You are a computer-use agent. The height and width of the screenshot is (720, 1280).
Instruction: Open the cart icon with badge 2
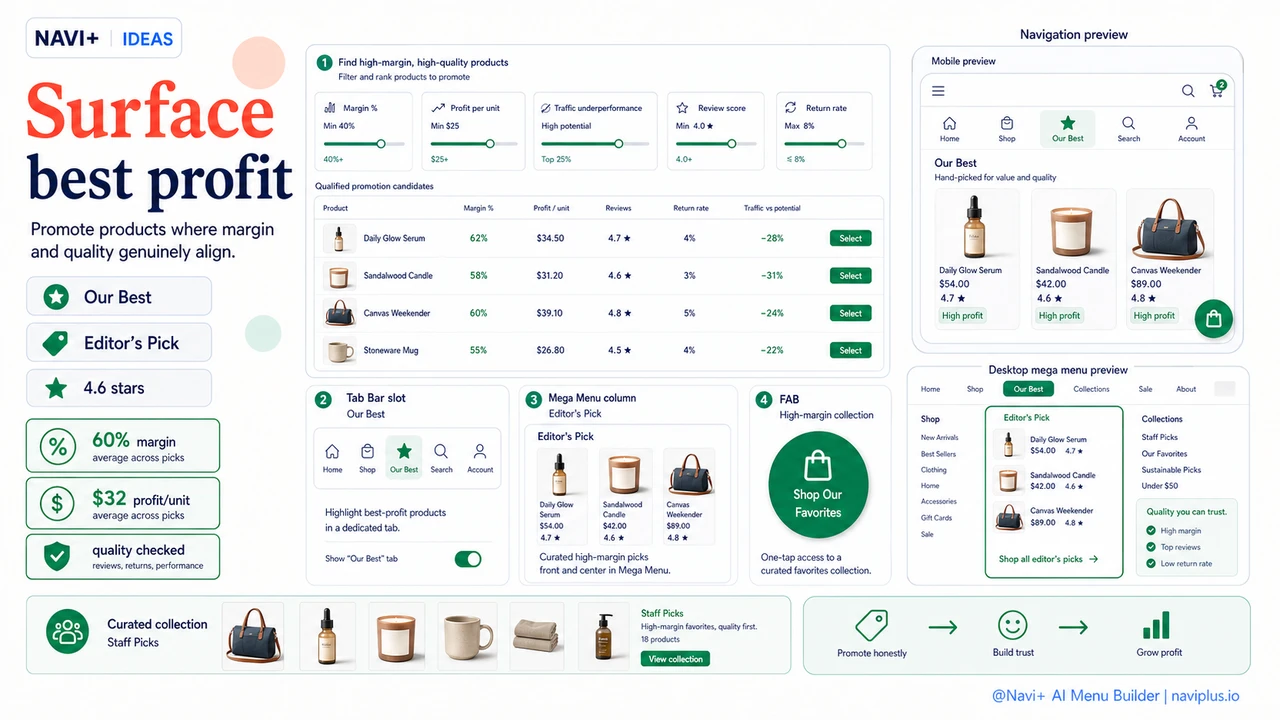click(x=1217, y=90)
